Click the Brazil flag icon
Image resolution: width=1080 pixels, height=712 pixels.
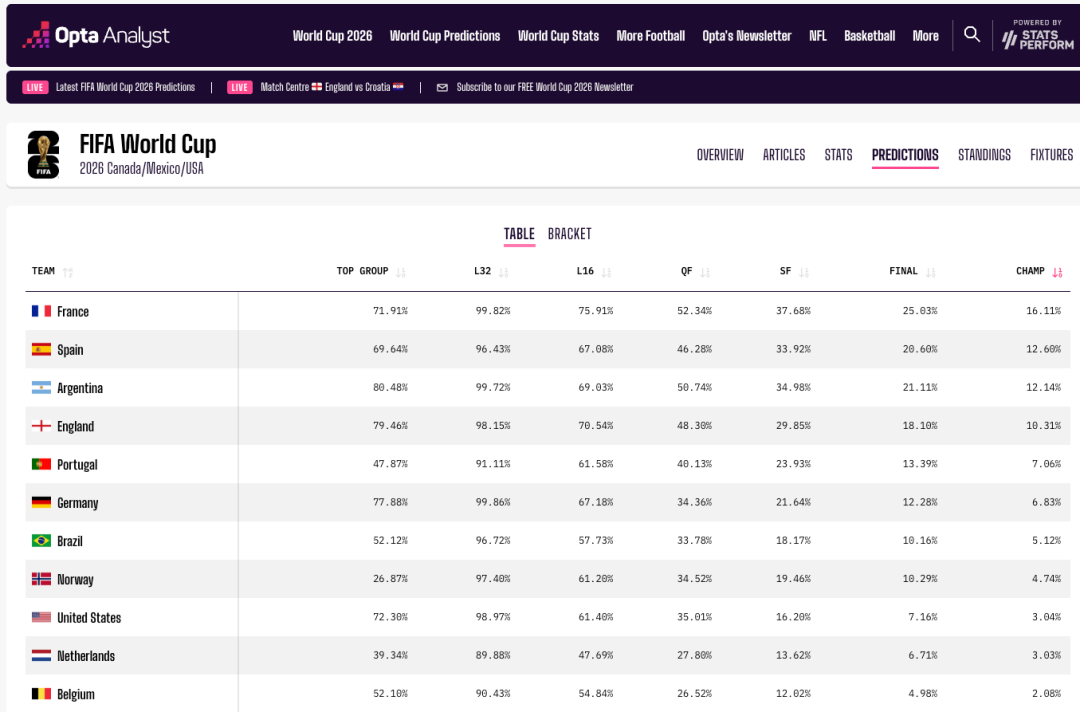point(41,541)
